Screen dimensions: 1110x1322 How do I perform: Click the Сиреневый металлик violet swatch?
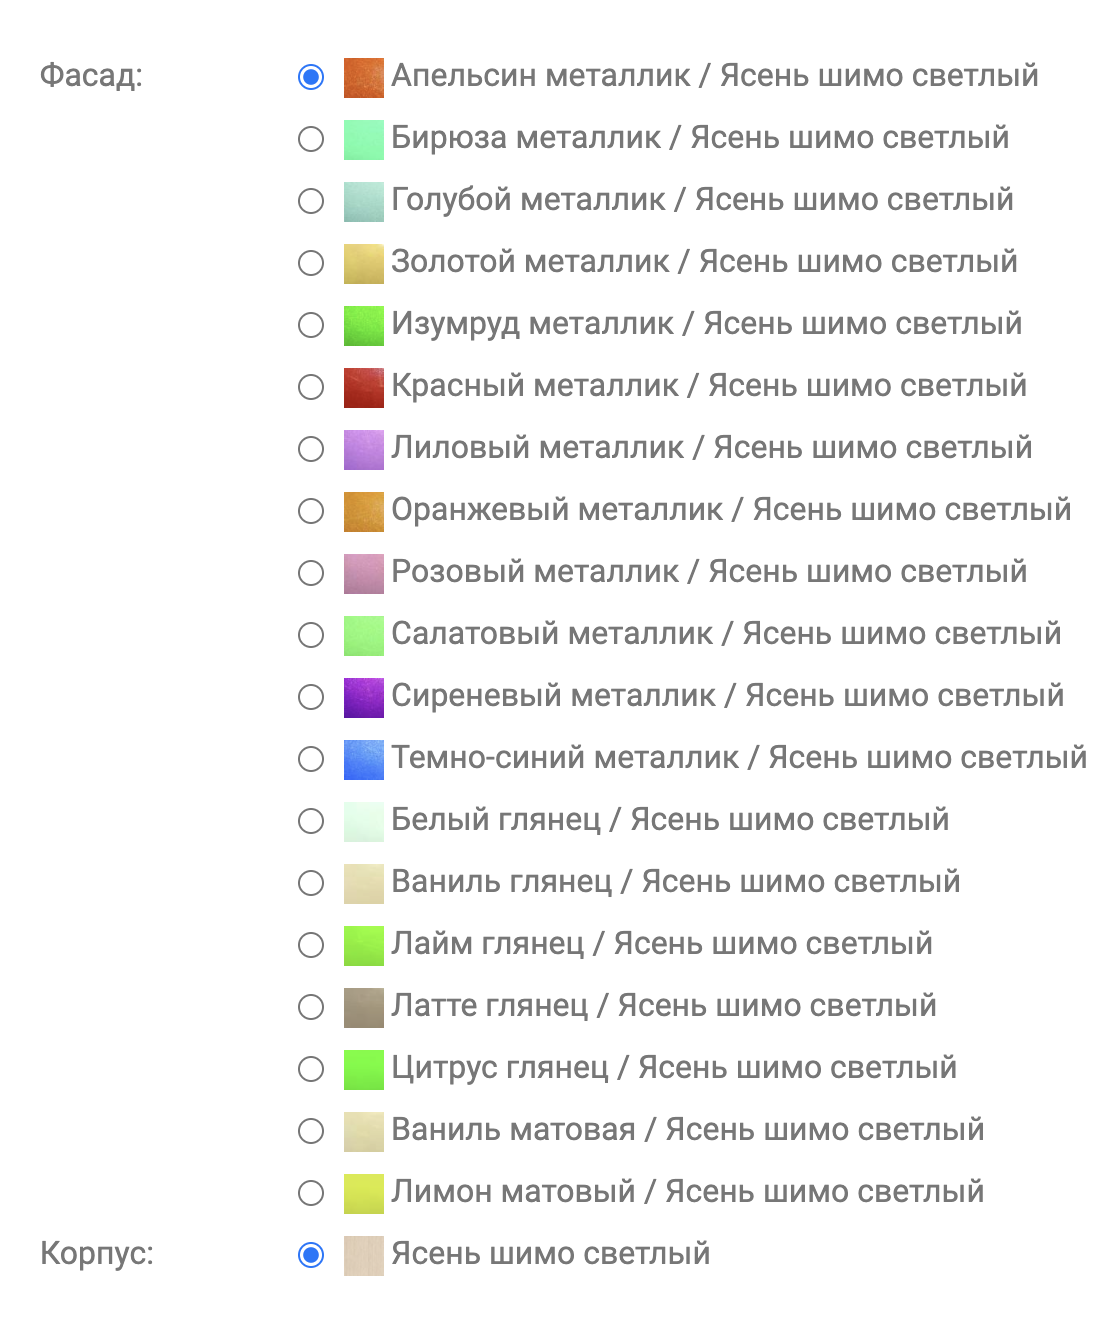(364, 697)
